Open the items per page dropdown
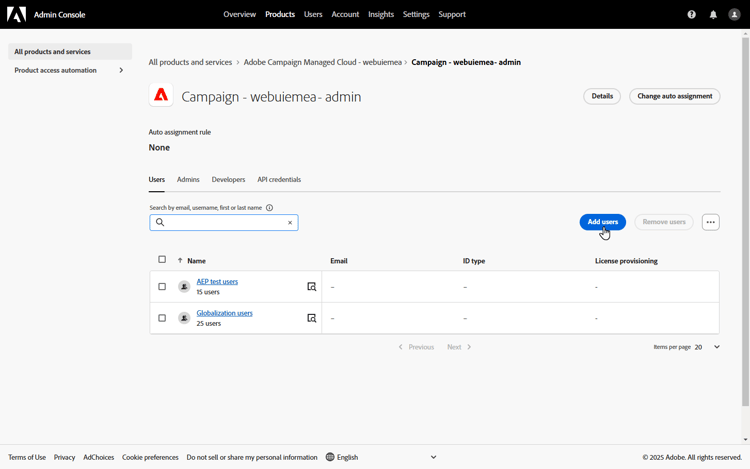750x469 pixels. (708, 347)
